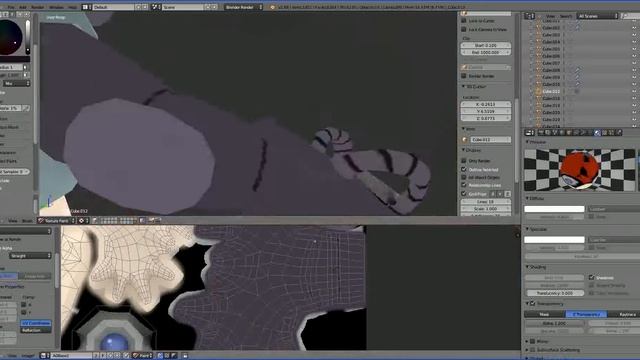Collapse the Diffuse panel
Image resolution: width=640 pixels, height=360 pixels.
click(x=527, y=198)
